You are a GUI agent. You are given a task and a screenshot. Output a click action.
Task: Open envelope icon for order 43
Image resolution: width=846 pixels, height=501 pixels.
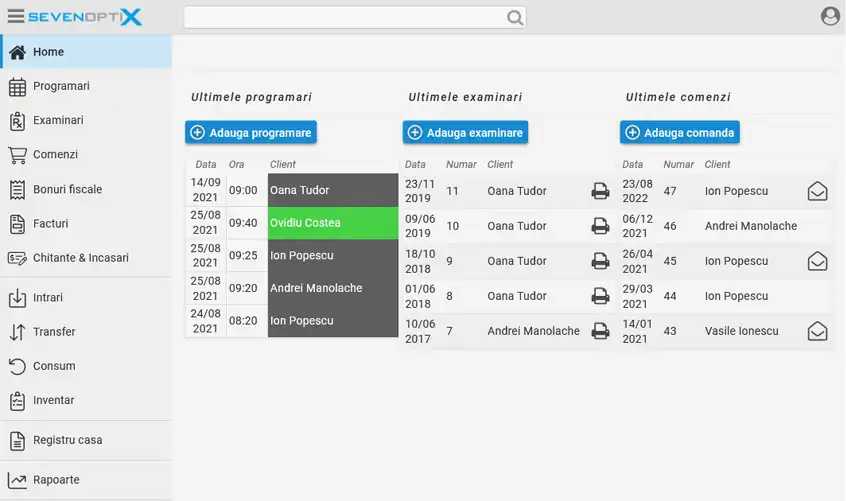(817, 331)
